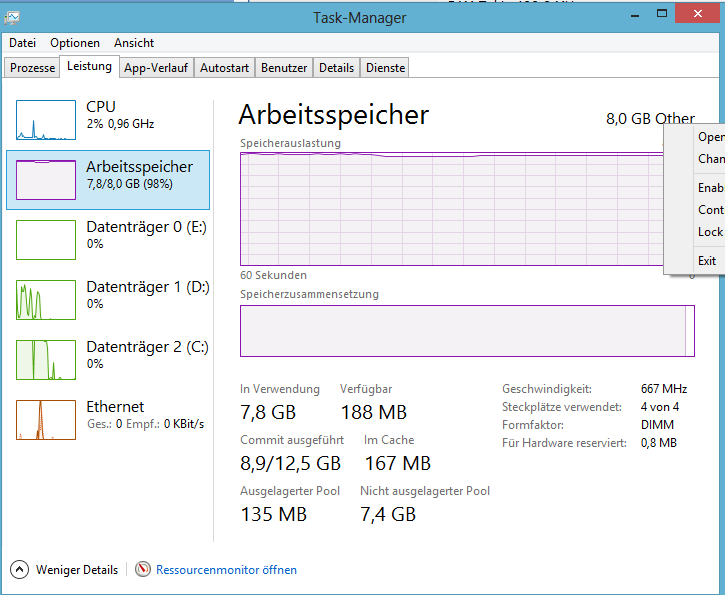Select the Datenträger 1 (D:) graph icon
The height and width of the screenshot is (595, 725).
point(45,300)
